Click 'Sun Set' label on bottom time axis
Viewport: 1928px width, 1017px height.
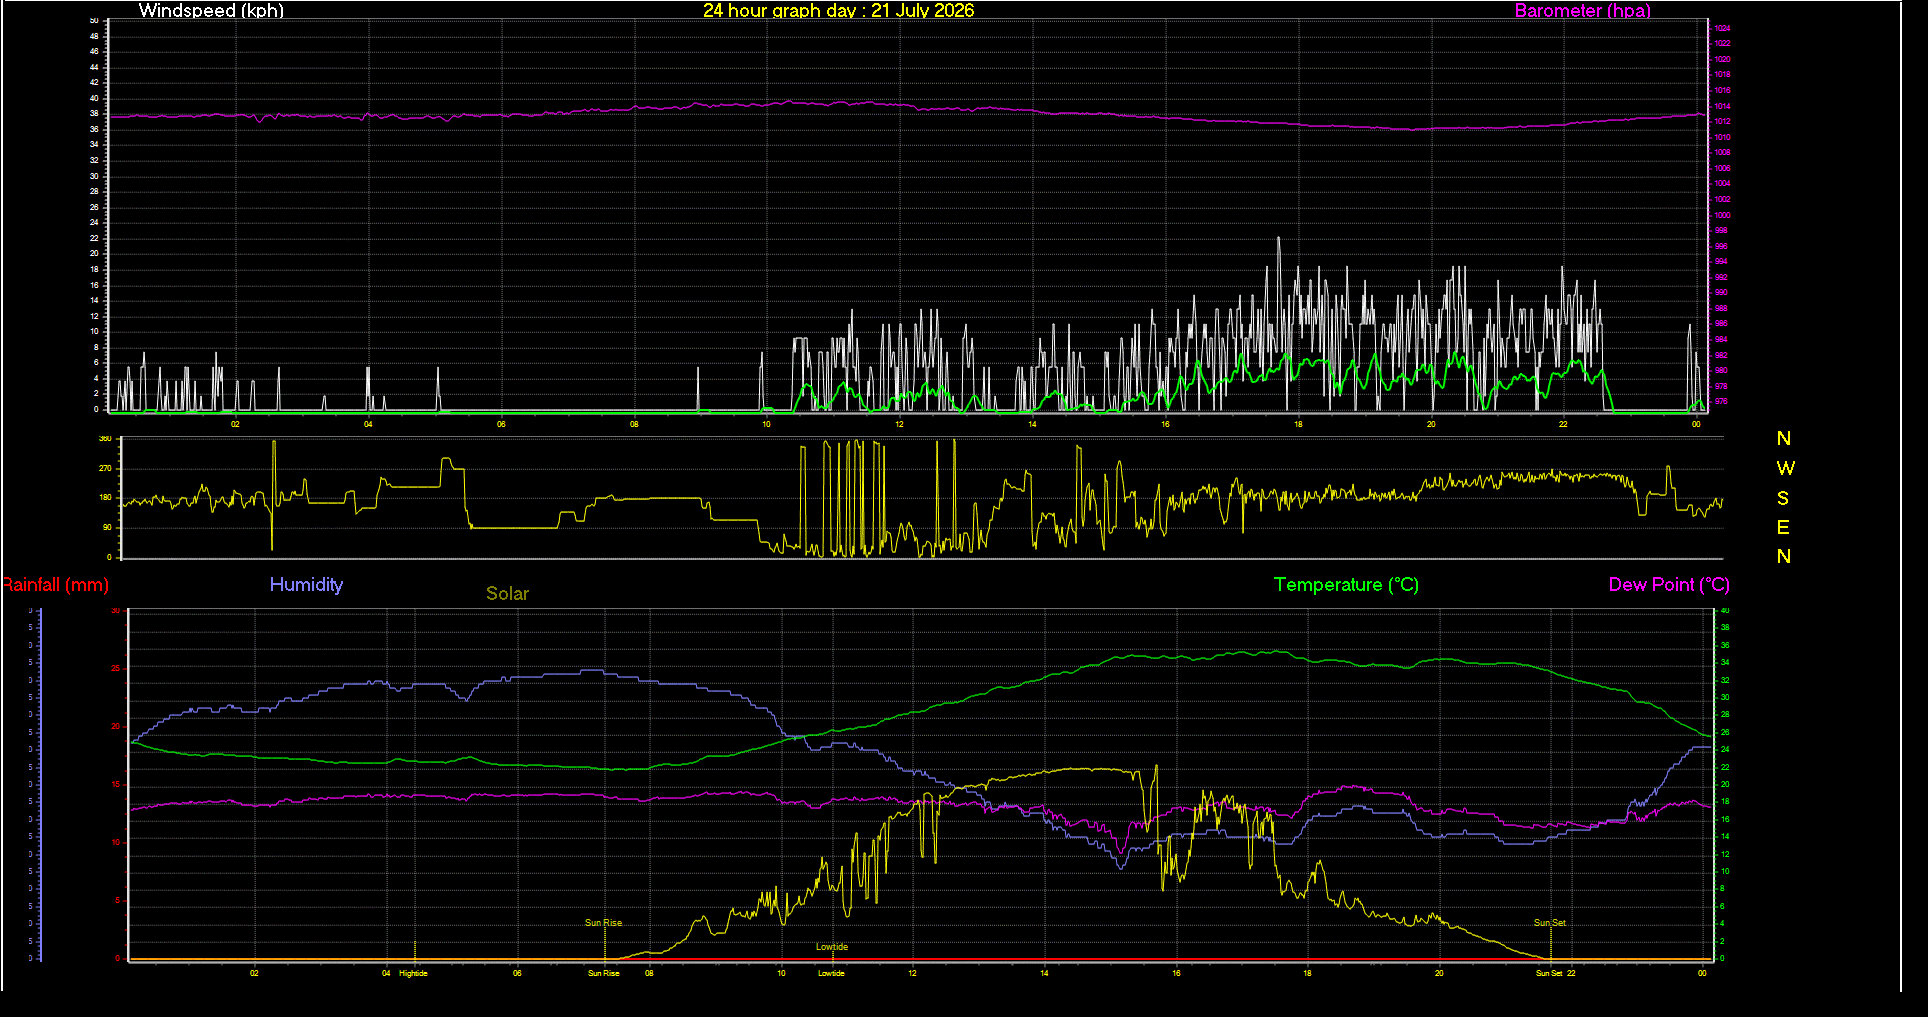(1549, 973)
